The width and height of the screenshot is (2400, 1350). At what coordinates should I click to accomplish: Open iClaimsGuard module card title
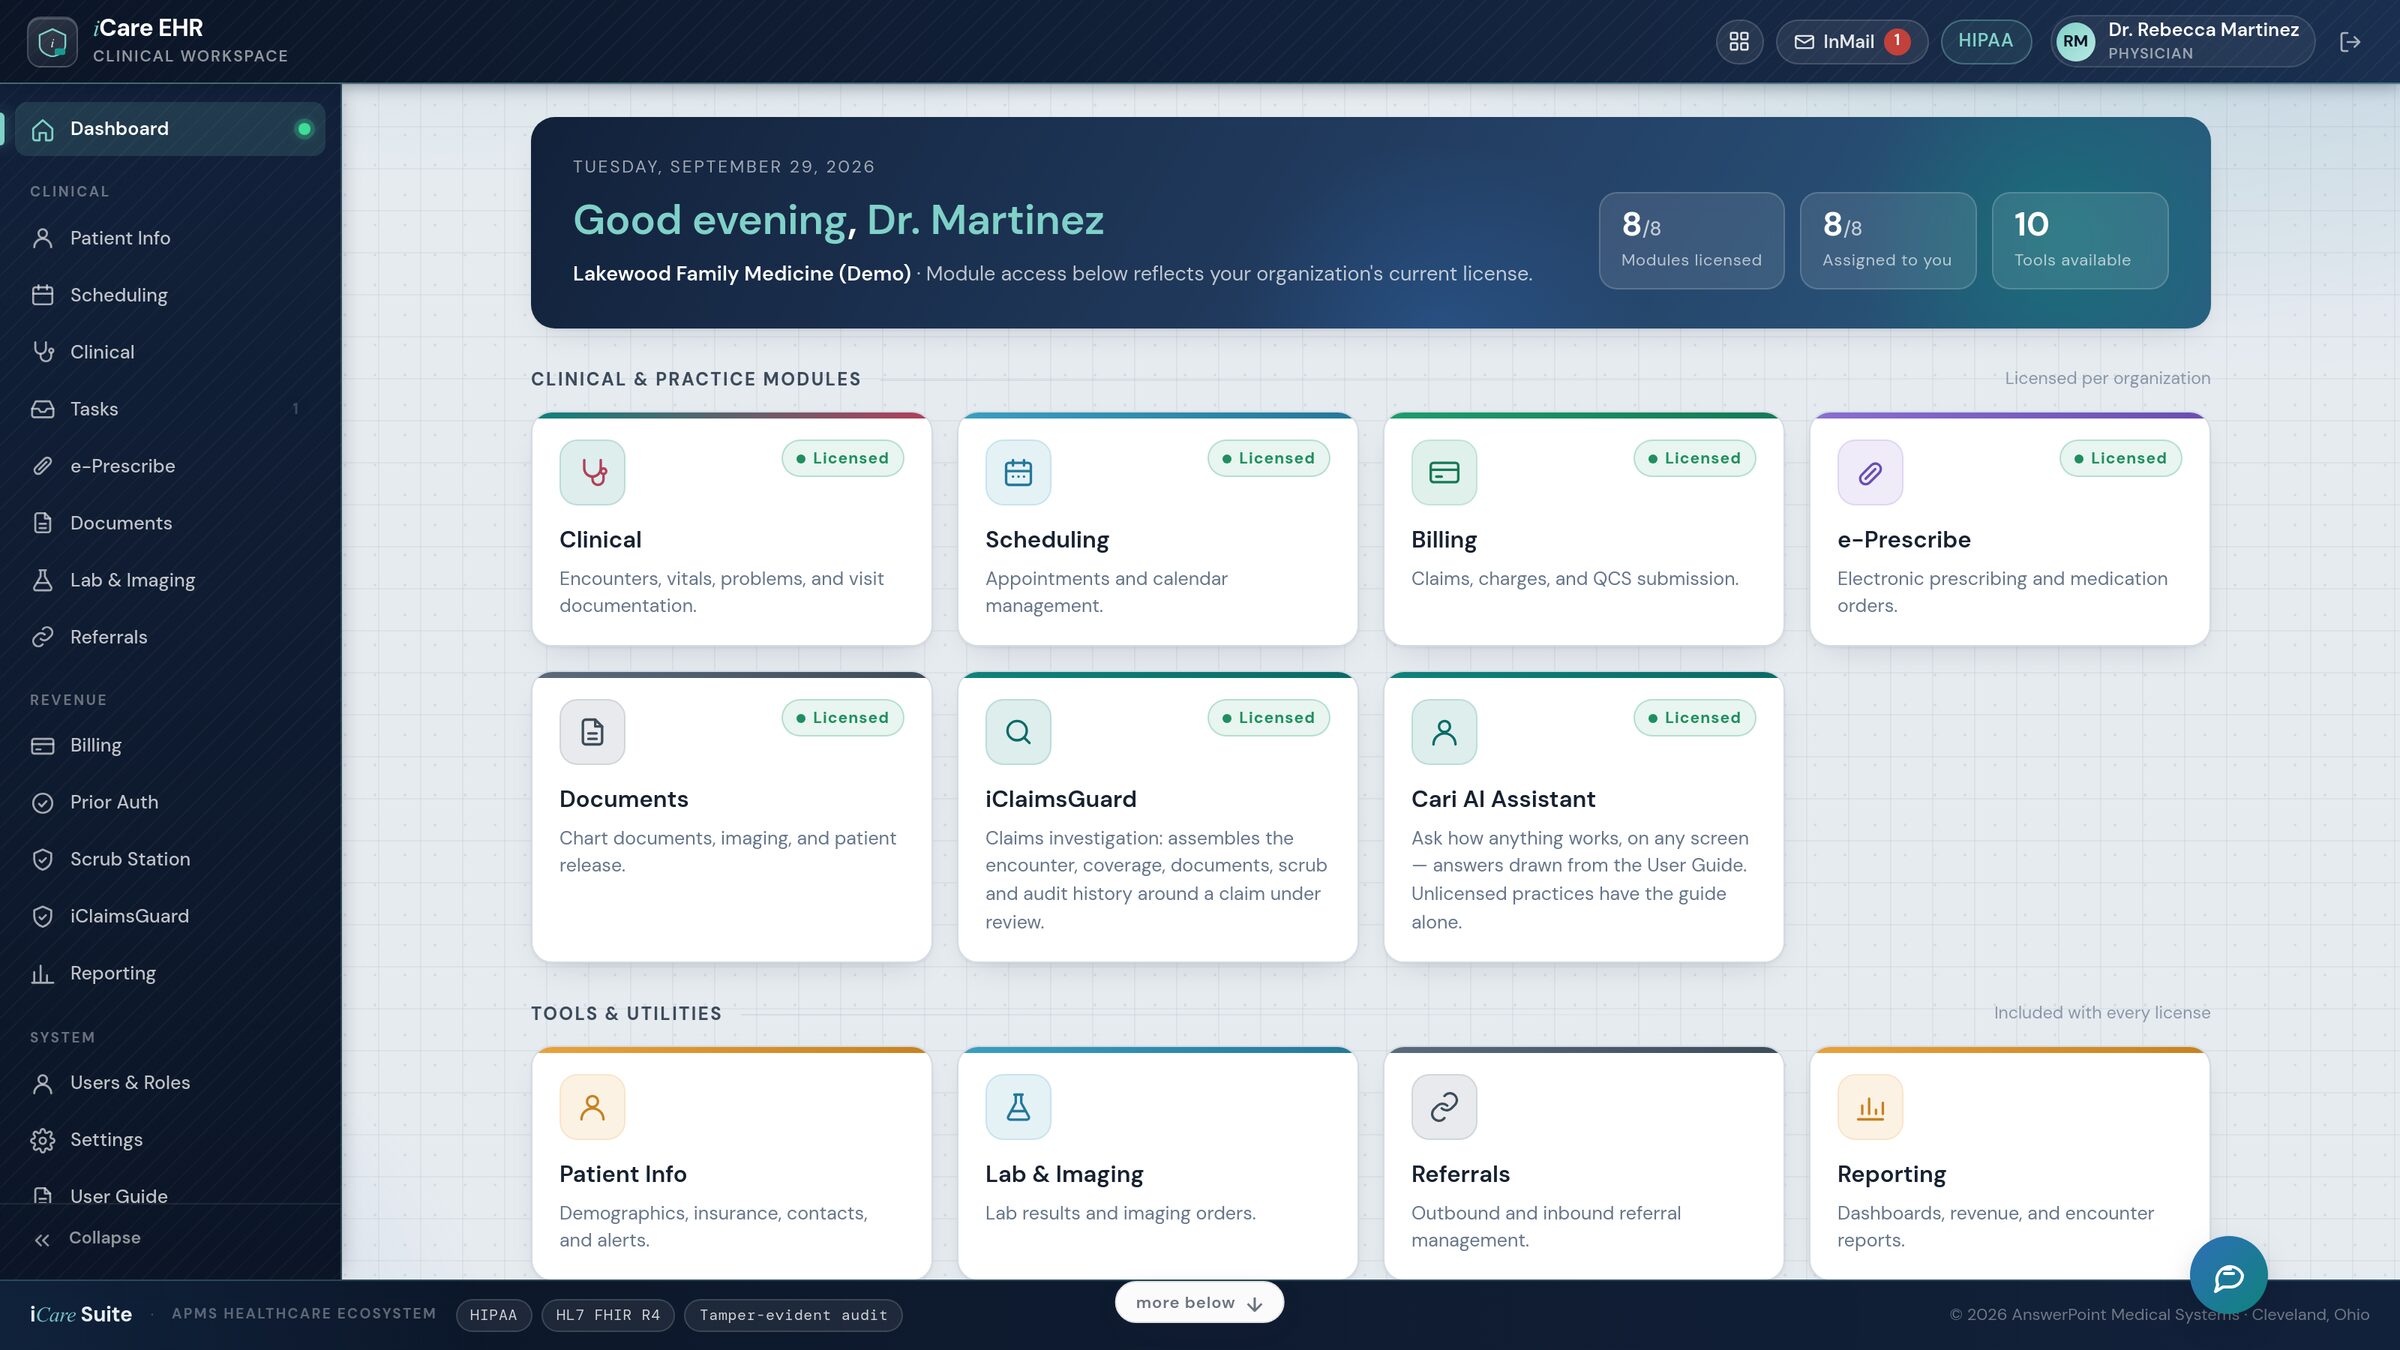coord(1061,799)
